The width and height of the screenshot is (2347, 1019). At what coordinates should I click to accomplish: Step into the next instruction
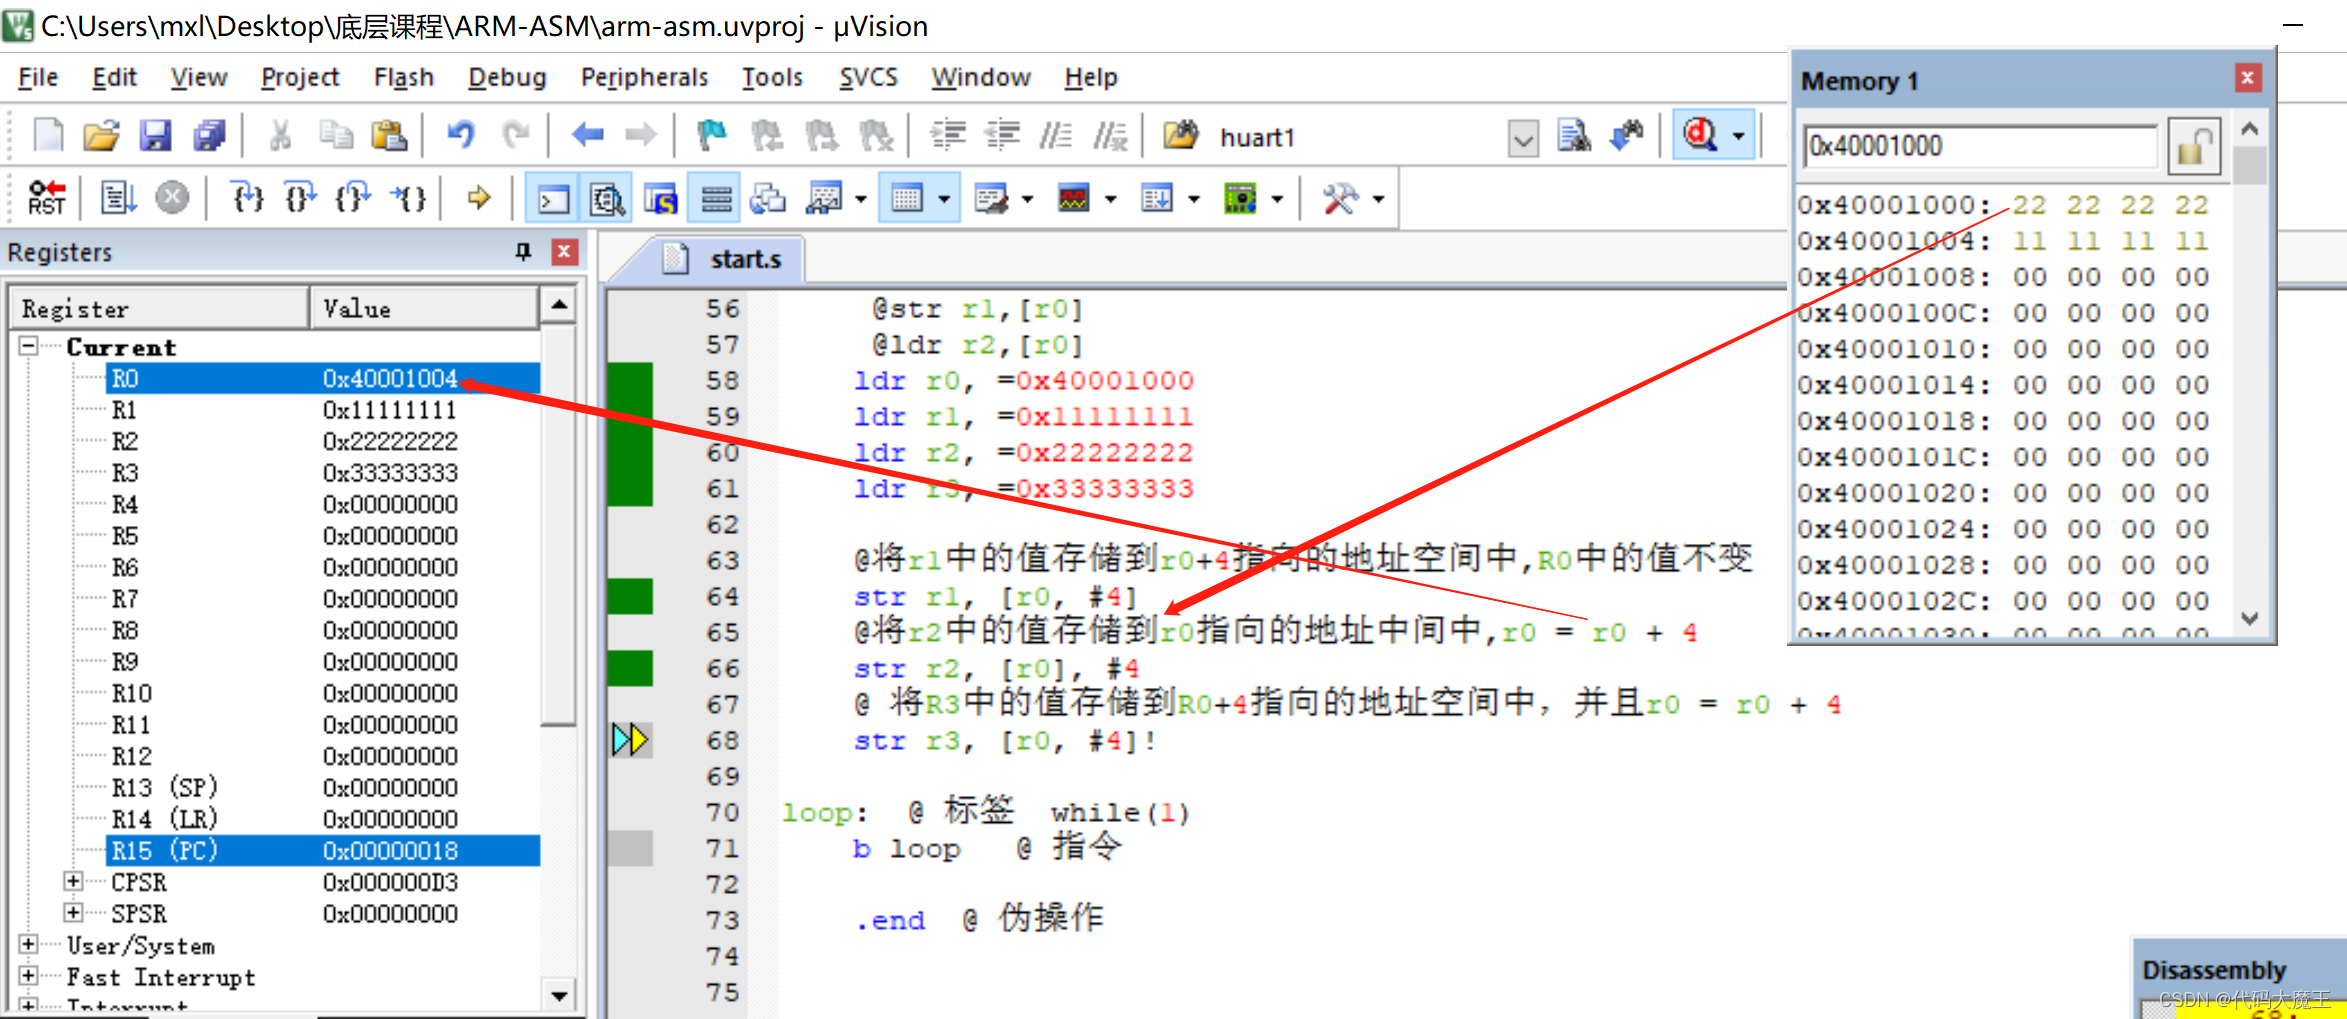click(x=246, y=198)
